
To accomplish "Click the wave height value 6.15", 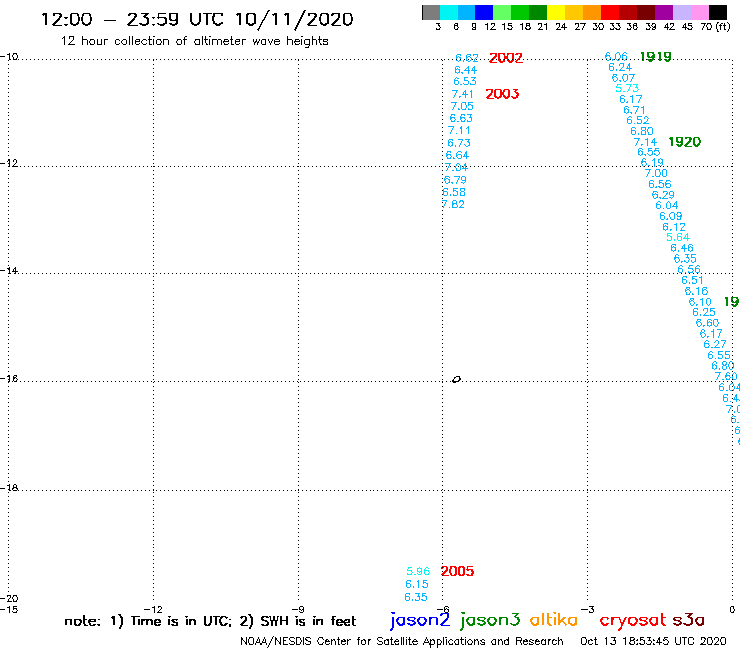I will (x=417, y=584).
